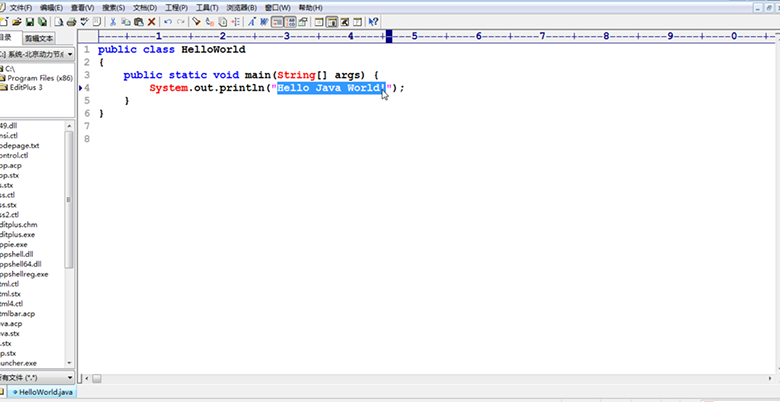The height and width of the screenshot is (402, 780).
Task: Expand the drive selection dropdown
Action: tap(70, 54)
